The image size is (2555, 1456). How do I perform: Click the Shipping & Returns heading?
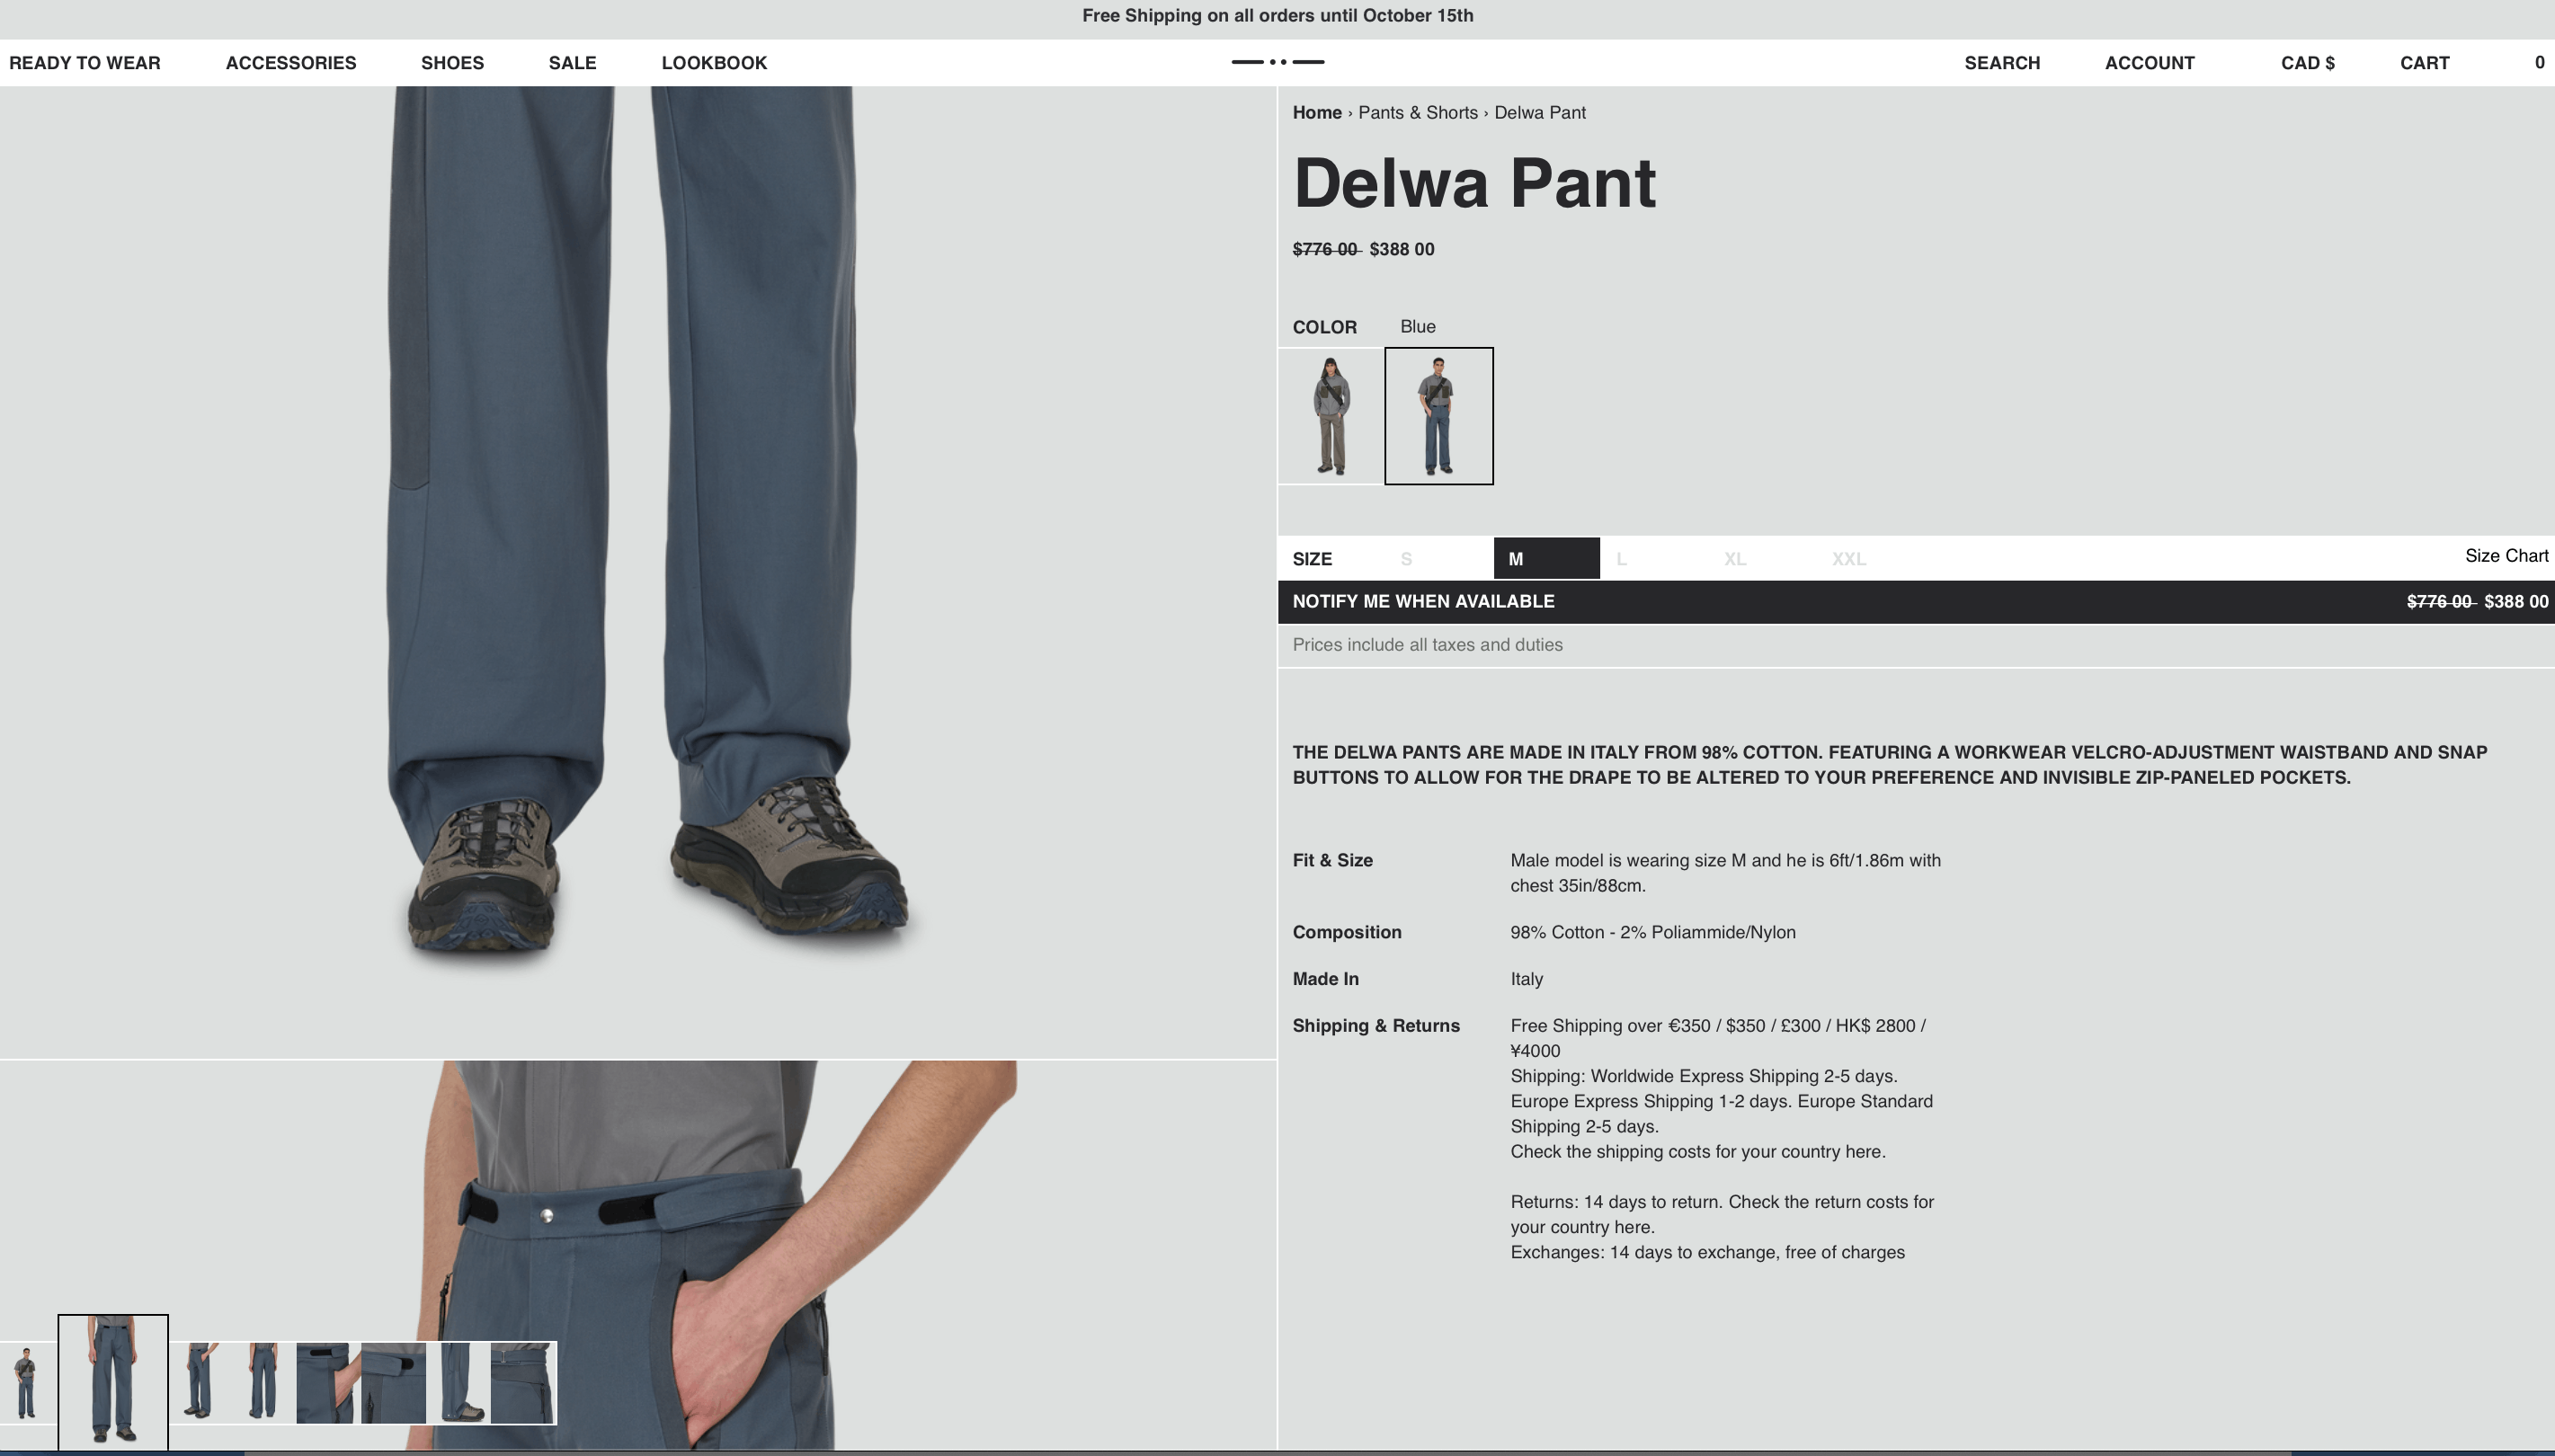pyautogui.click(x=1376, y=1026)
